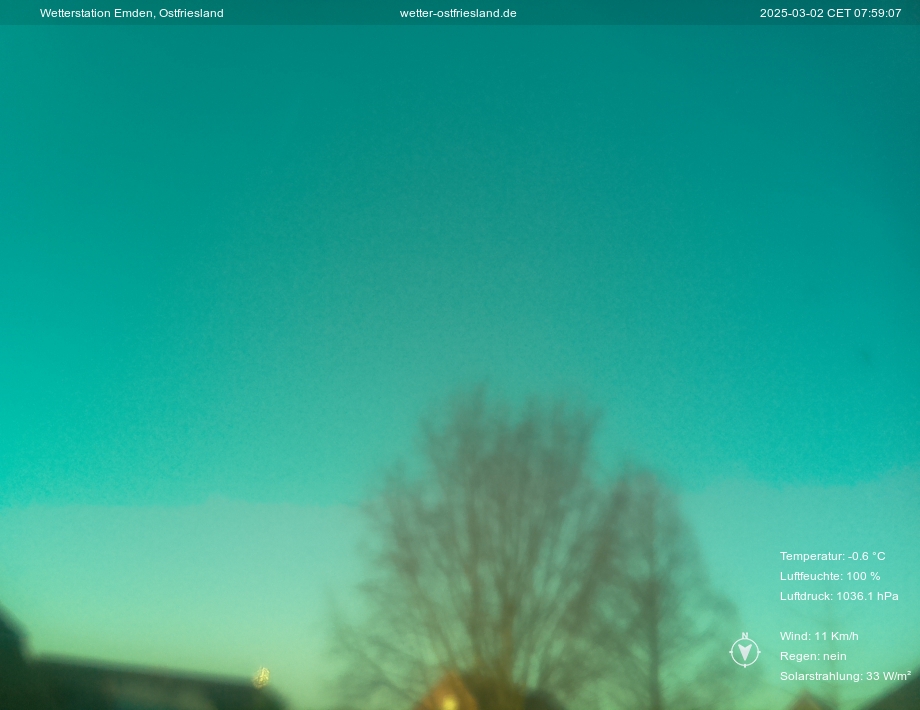Click the glowing street lamp at bottom left
The height and width of the screenshot is (710, 920).
tap(262, 677)
